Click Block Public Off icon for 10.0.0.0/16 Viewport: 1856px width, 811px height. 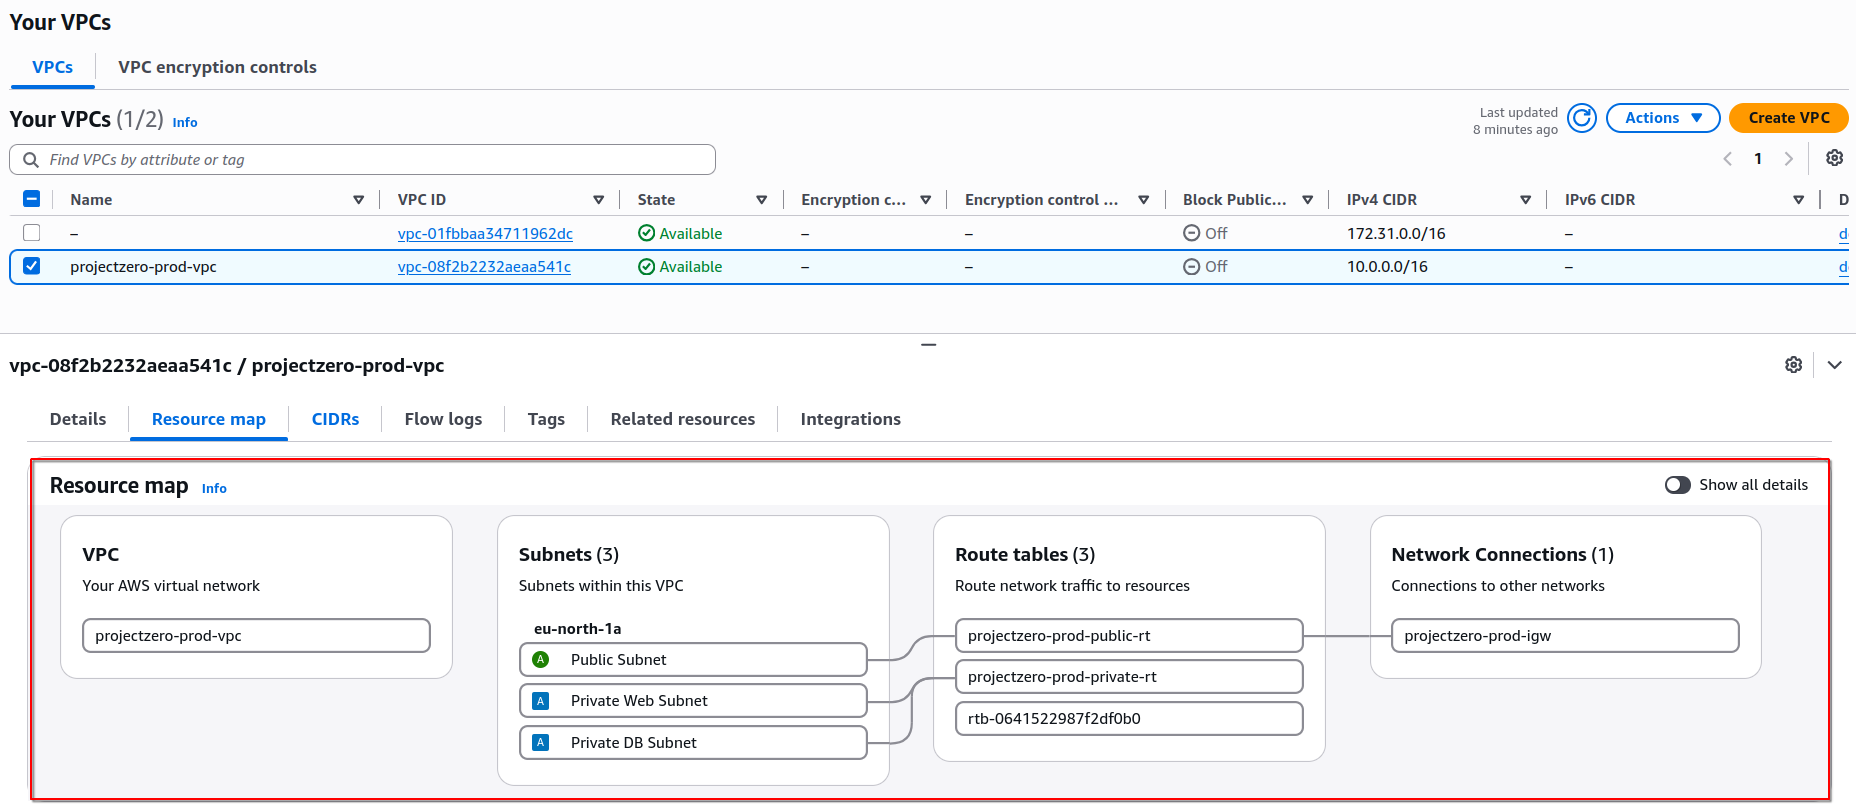pyautogui.click(x=1192, y=267)
